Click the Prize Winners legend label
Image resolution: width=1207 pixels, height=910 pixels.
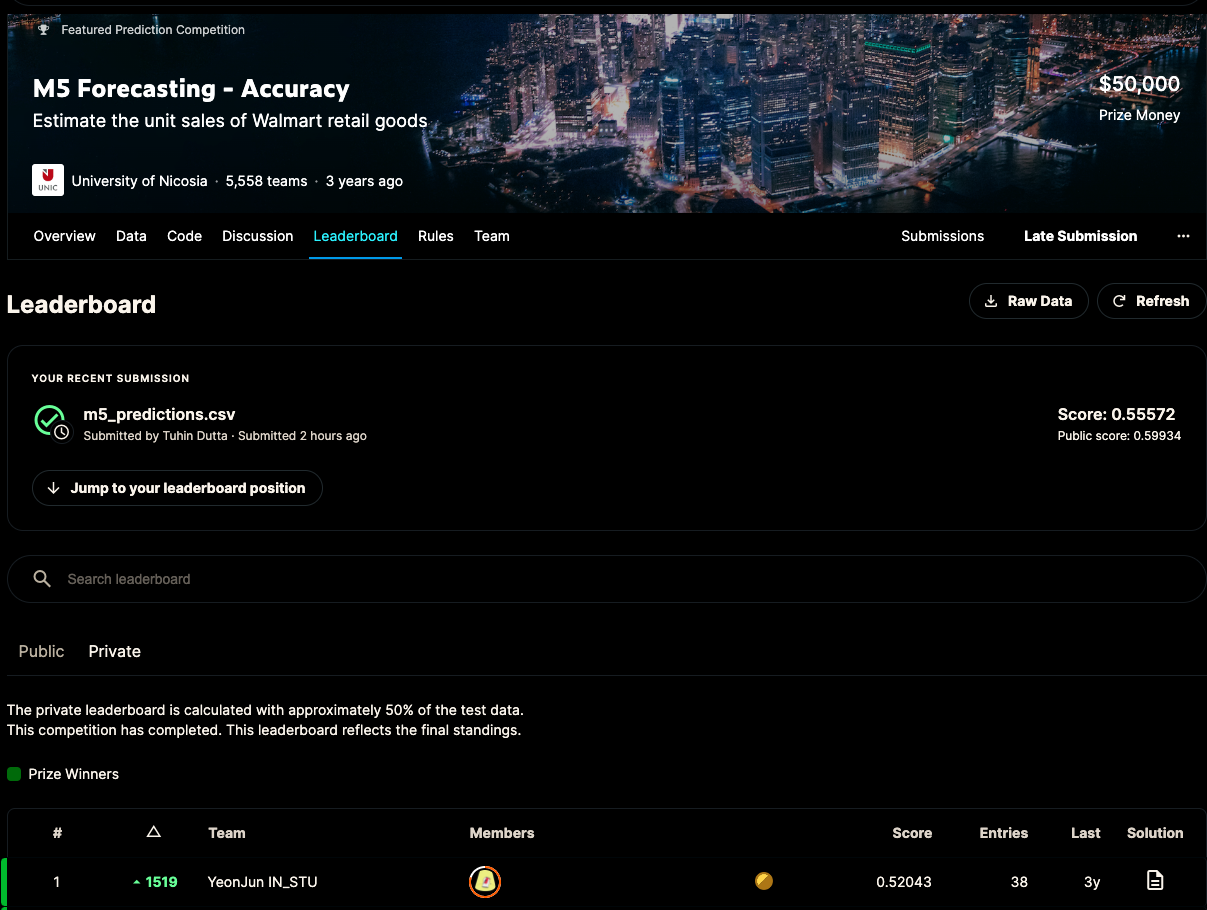pyautogui.click(x=73, y=774)
